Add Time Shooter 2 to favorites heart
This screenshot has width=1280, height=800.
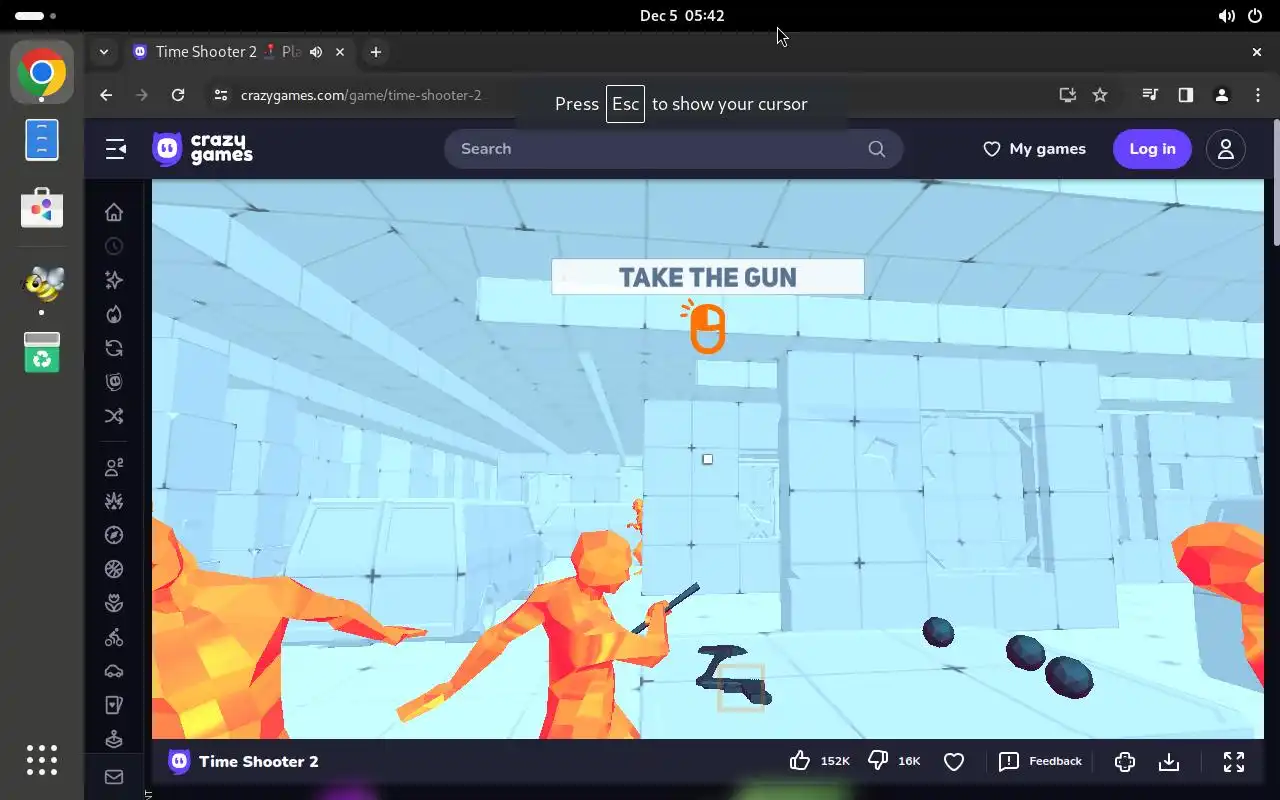pyautogui.click(x=954, y=762)
